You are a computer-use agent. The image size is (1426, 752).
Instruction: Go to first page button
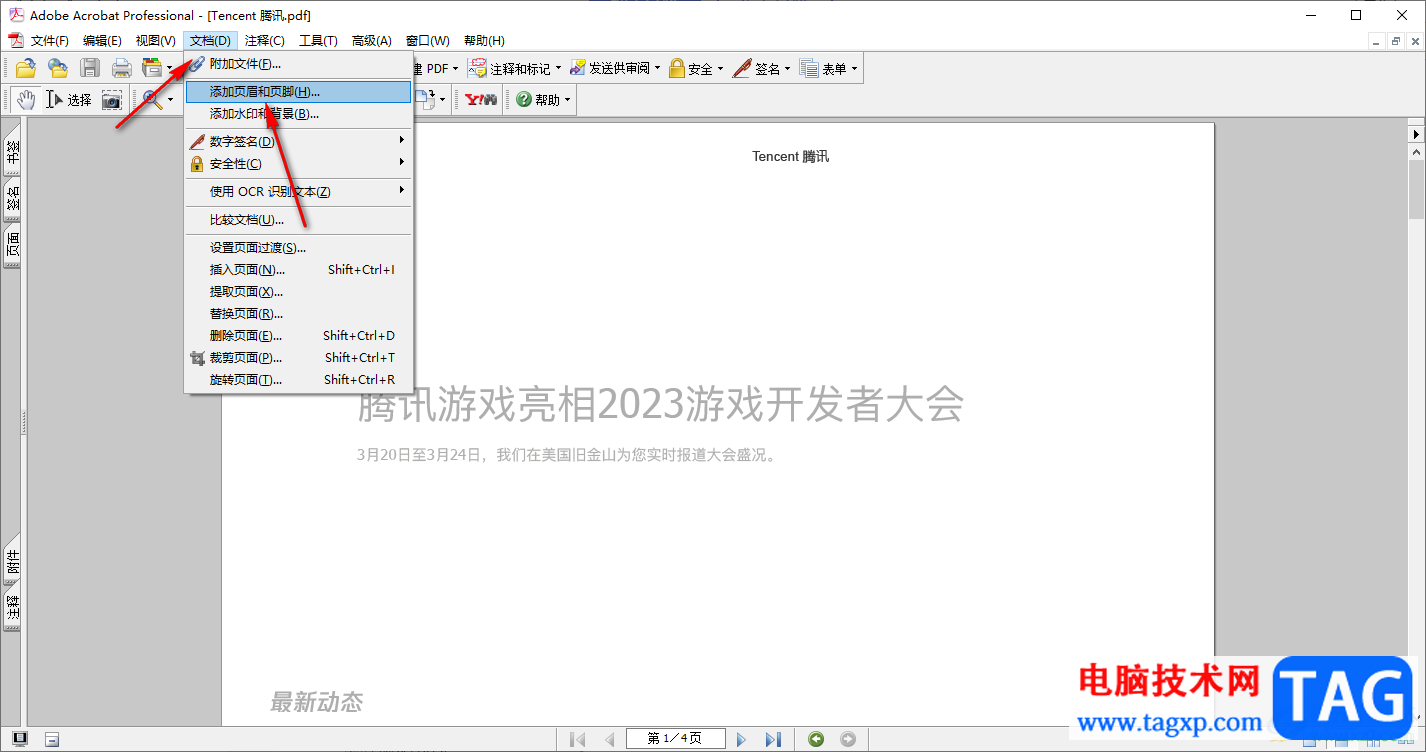tap(577, 739)
